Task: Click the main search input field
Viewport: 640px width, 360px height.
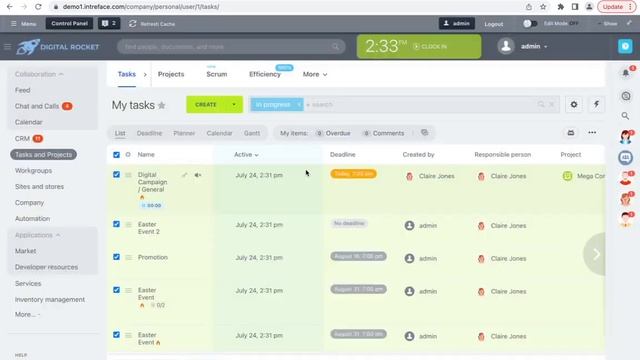Action: (x=231, y=47)
